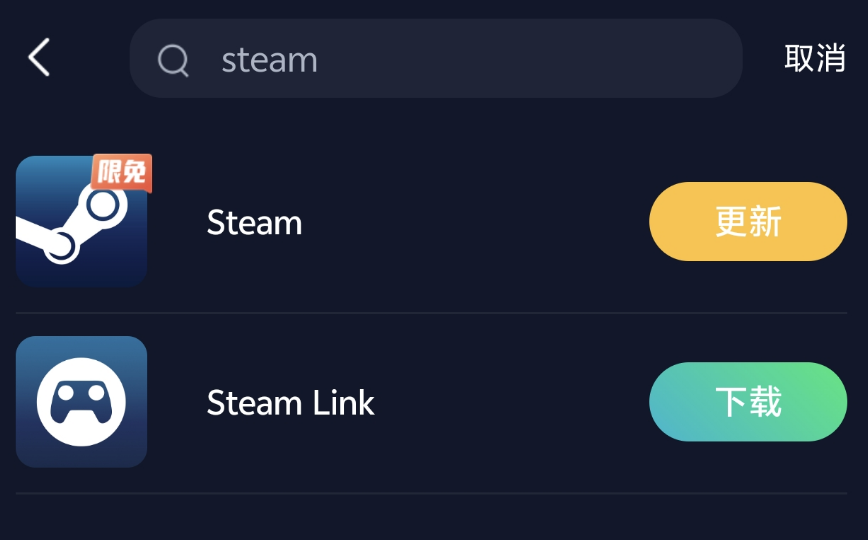Tap the white controller glyph in Steam Link icon
This screenshot has width=868, height=540.
[x=81, y=402]
